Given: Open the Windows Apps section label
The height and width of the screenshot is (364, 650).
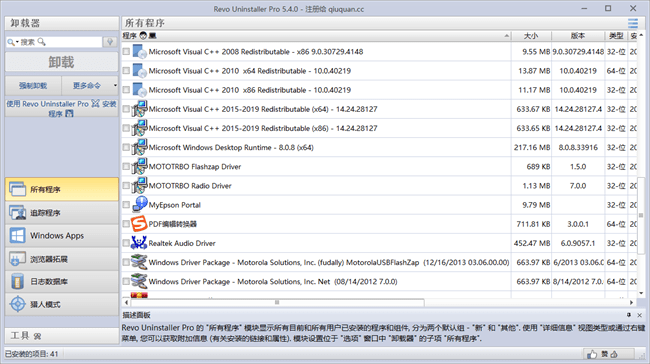Looking at the screenshot, I should click(x=57, y=235).
